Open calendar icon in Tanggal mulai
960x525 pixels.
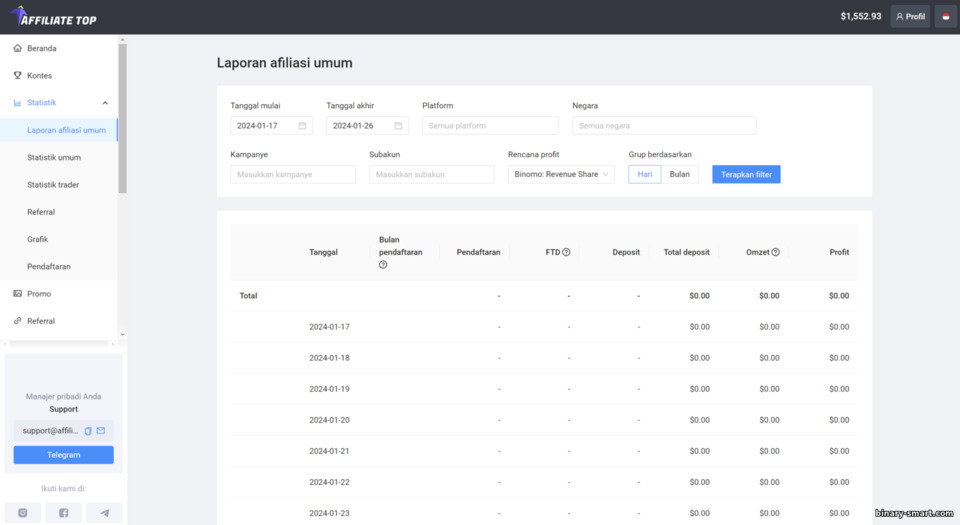click(x=302, y=125)
